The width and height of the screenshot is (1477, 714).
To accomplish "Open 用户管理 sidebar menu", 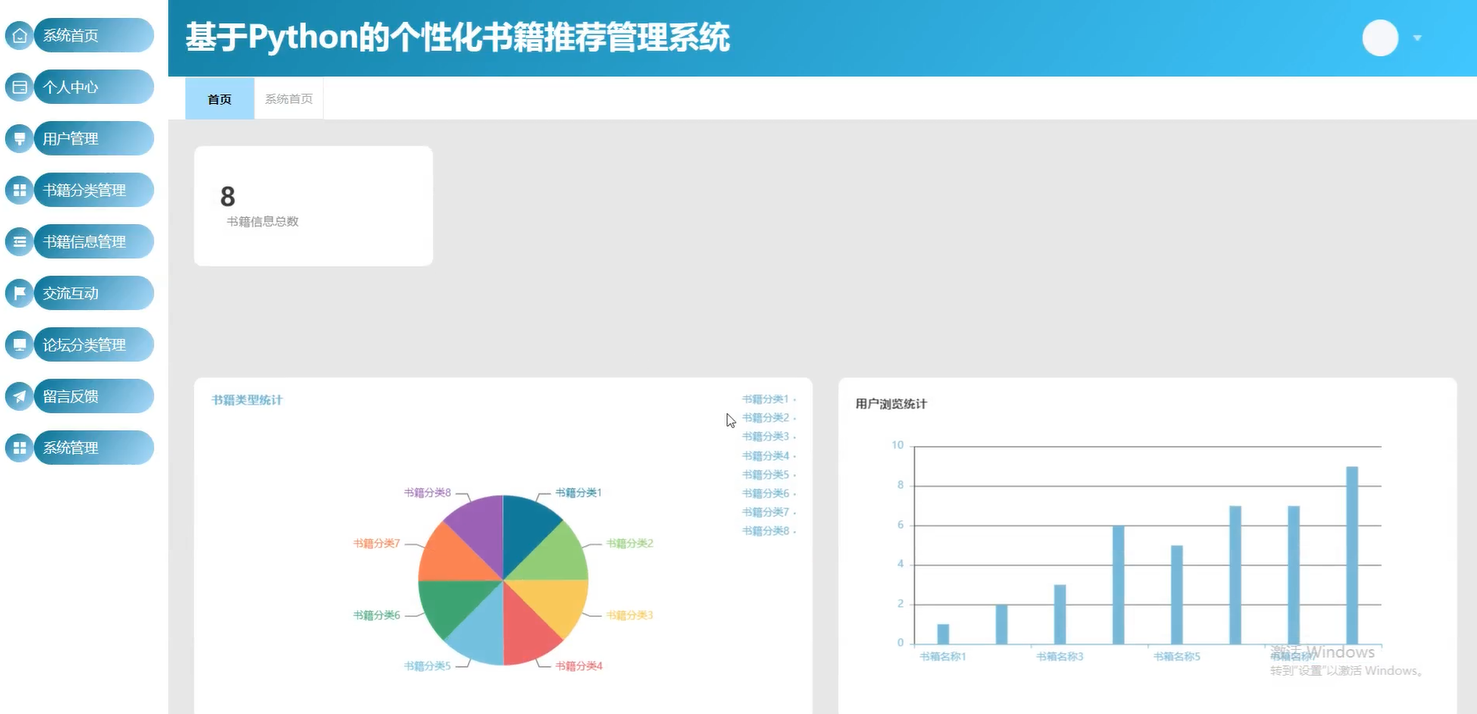I will point(94,139).
